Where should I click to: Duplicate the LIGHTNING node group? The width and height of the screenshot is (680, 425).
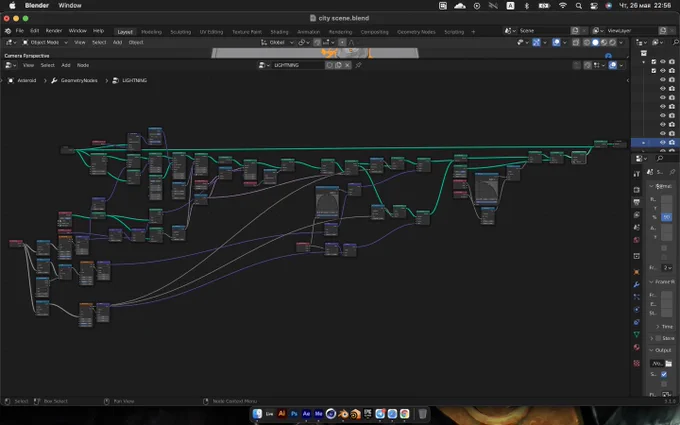coord(338,65)
